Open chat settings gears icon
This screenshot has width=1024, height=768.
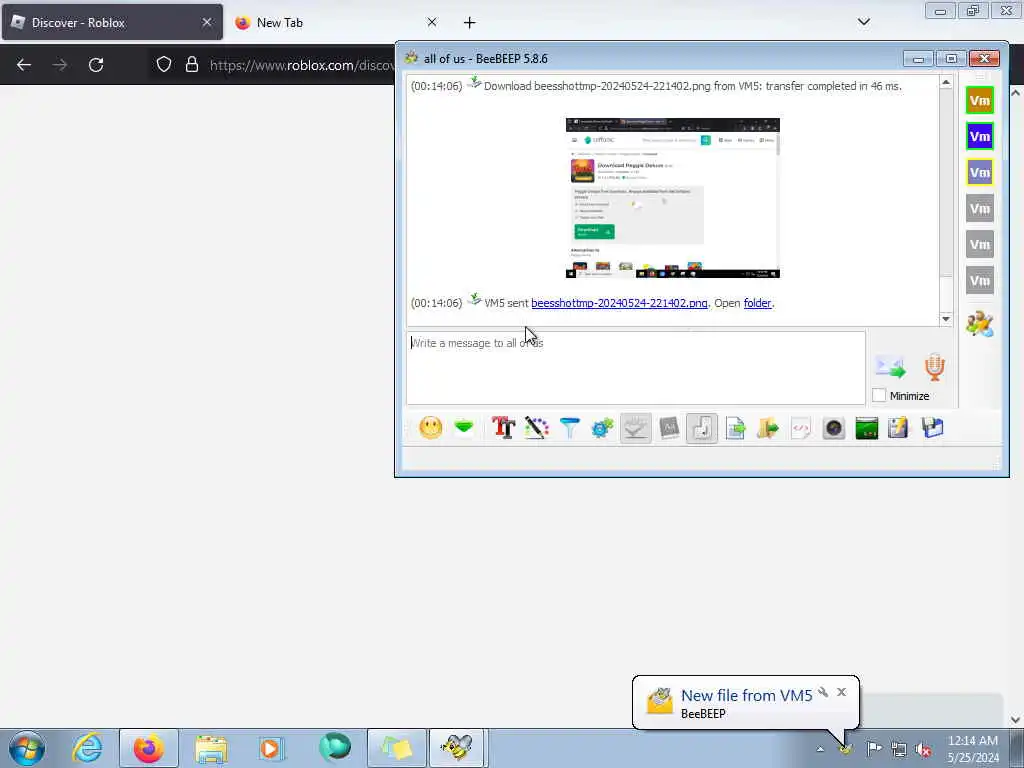coord(602,428)
